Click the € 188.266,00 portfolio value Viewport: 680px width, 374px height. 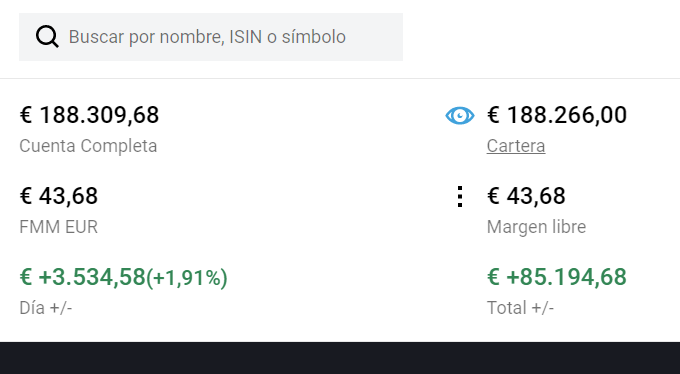557,115
